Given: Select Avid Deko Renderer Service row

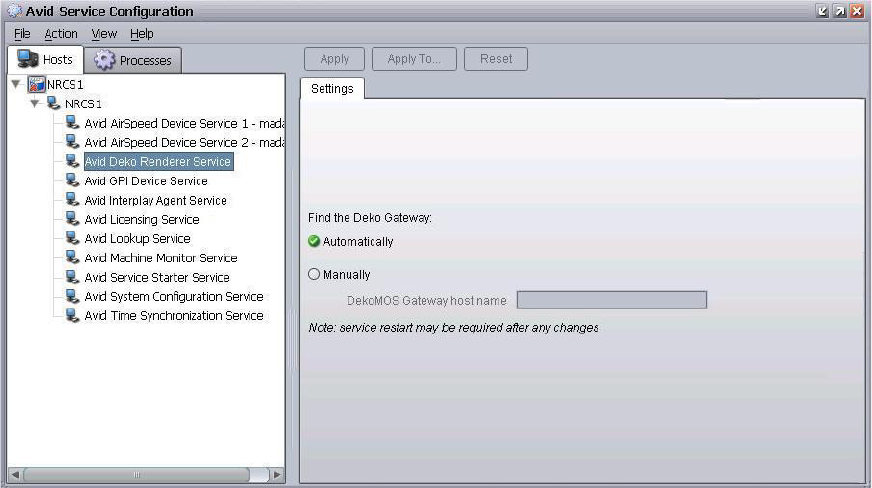Looking at the screenshot, I should pos(158,162).
